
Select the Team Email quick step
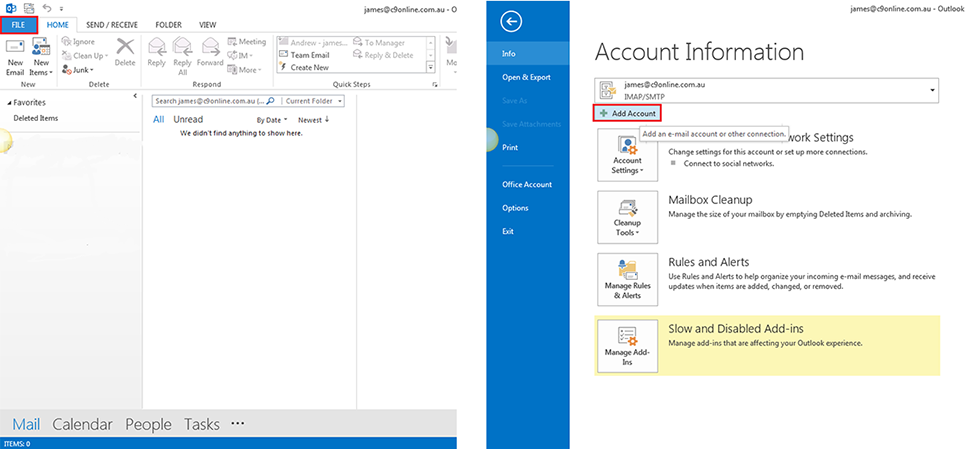(x=304, y=55)
